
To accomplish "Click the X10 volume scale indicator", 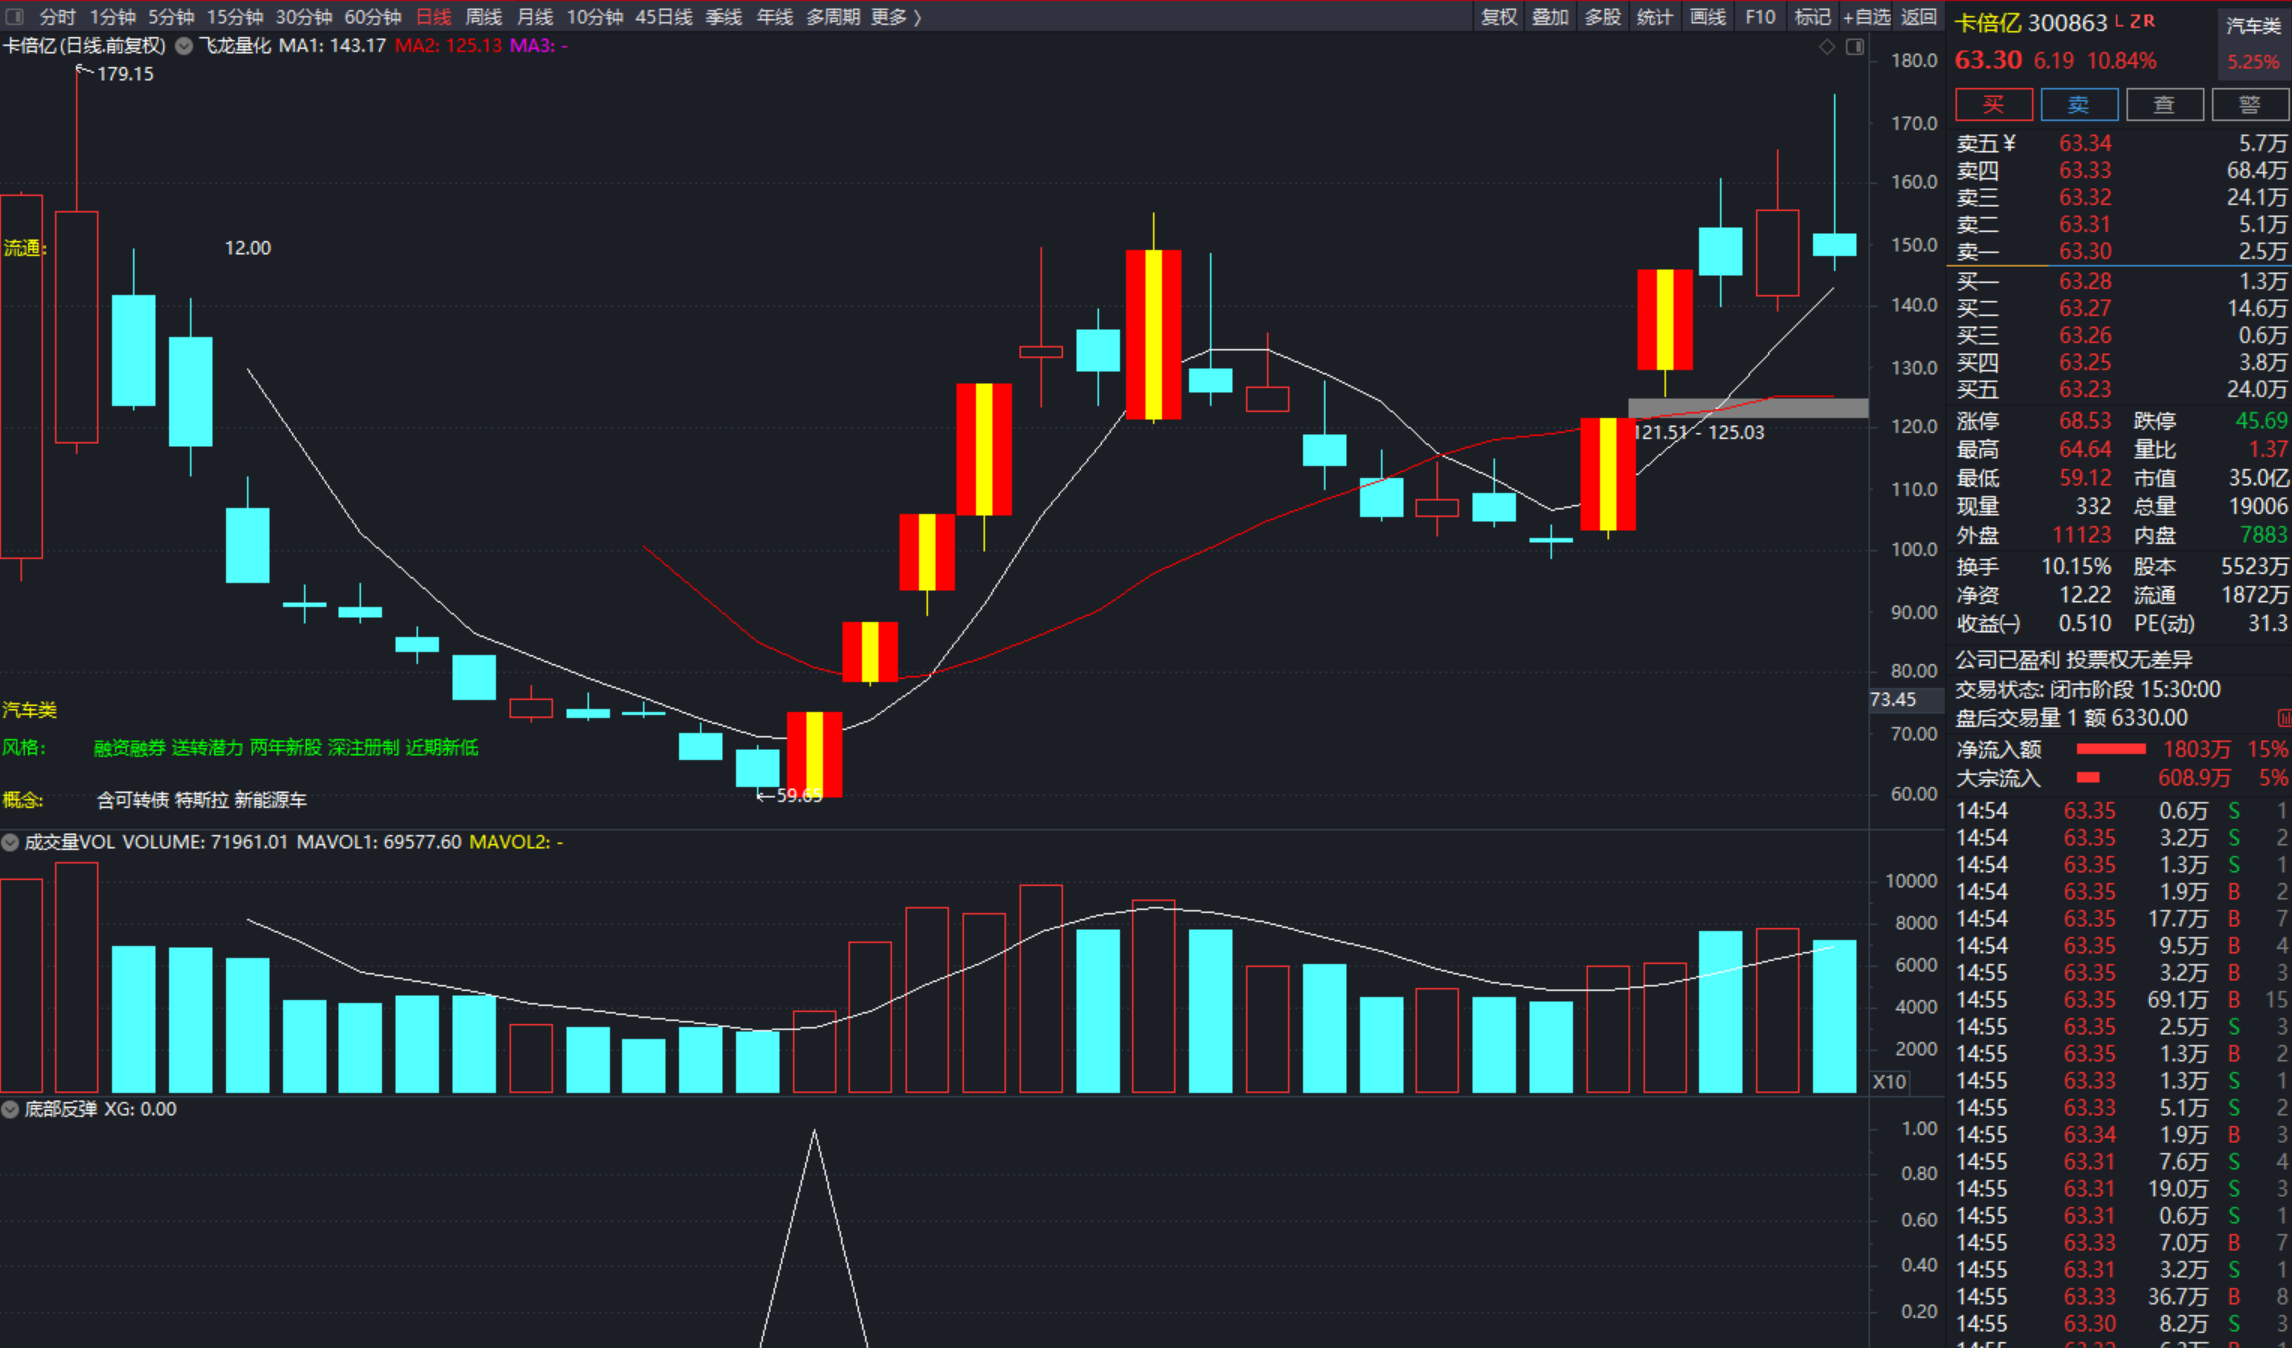I will (1888, 1082).
